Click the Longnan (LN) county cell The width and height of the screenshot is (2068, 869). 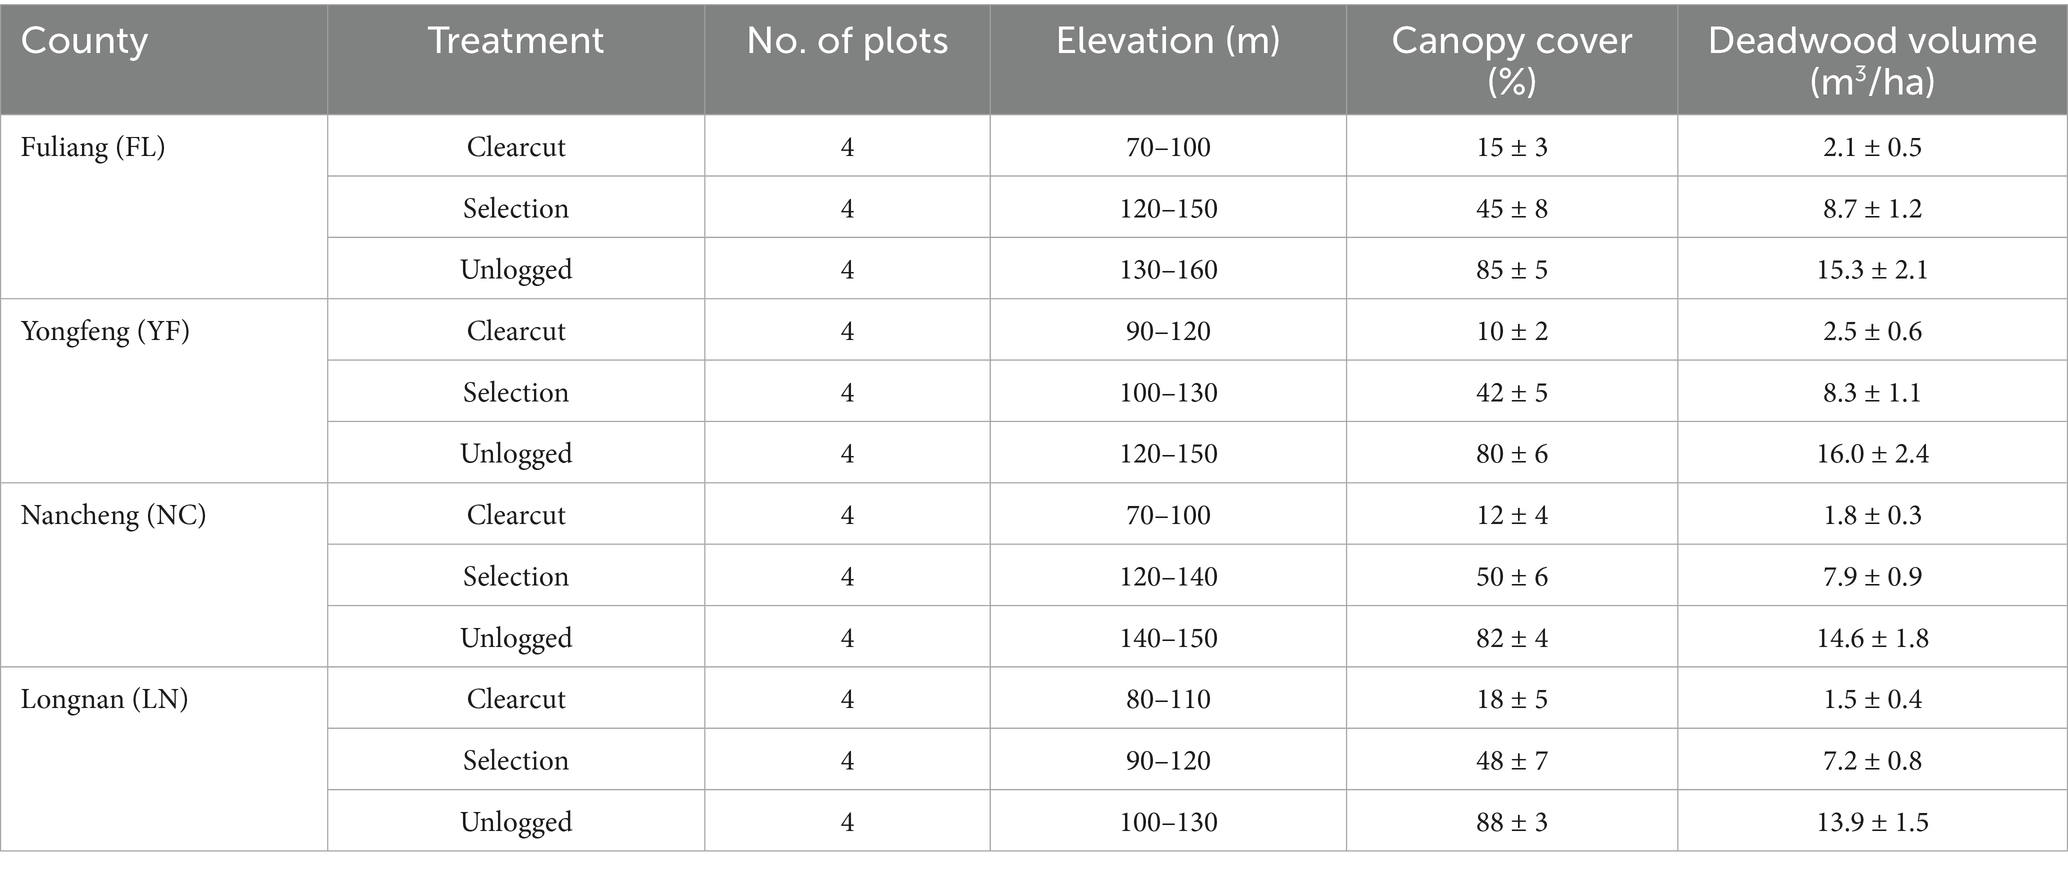[x=105, y=699]
